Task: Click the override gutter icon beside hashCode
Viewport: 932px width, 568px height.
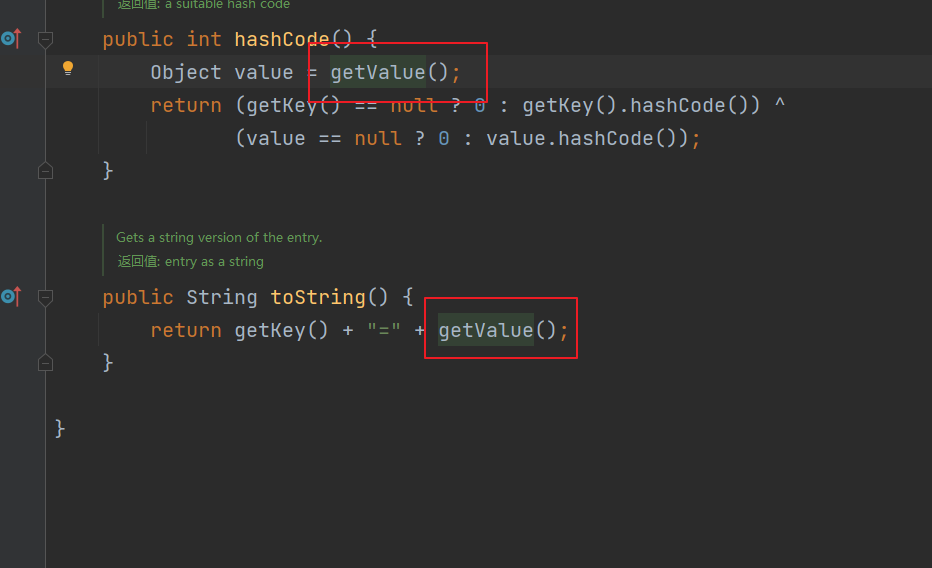Action: coord(11,39)
